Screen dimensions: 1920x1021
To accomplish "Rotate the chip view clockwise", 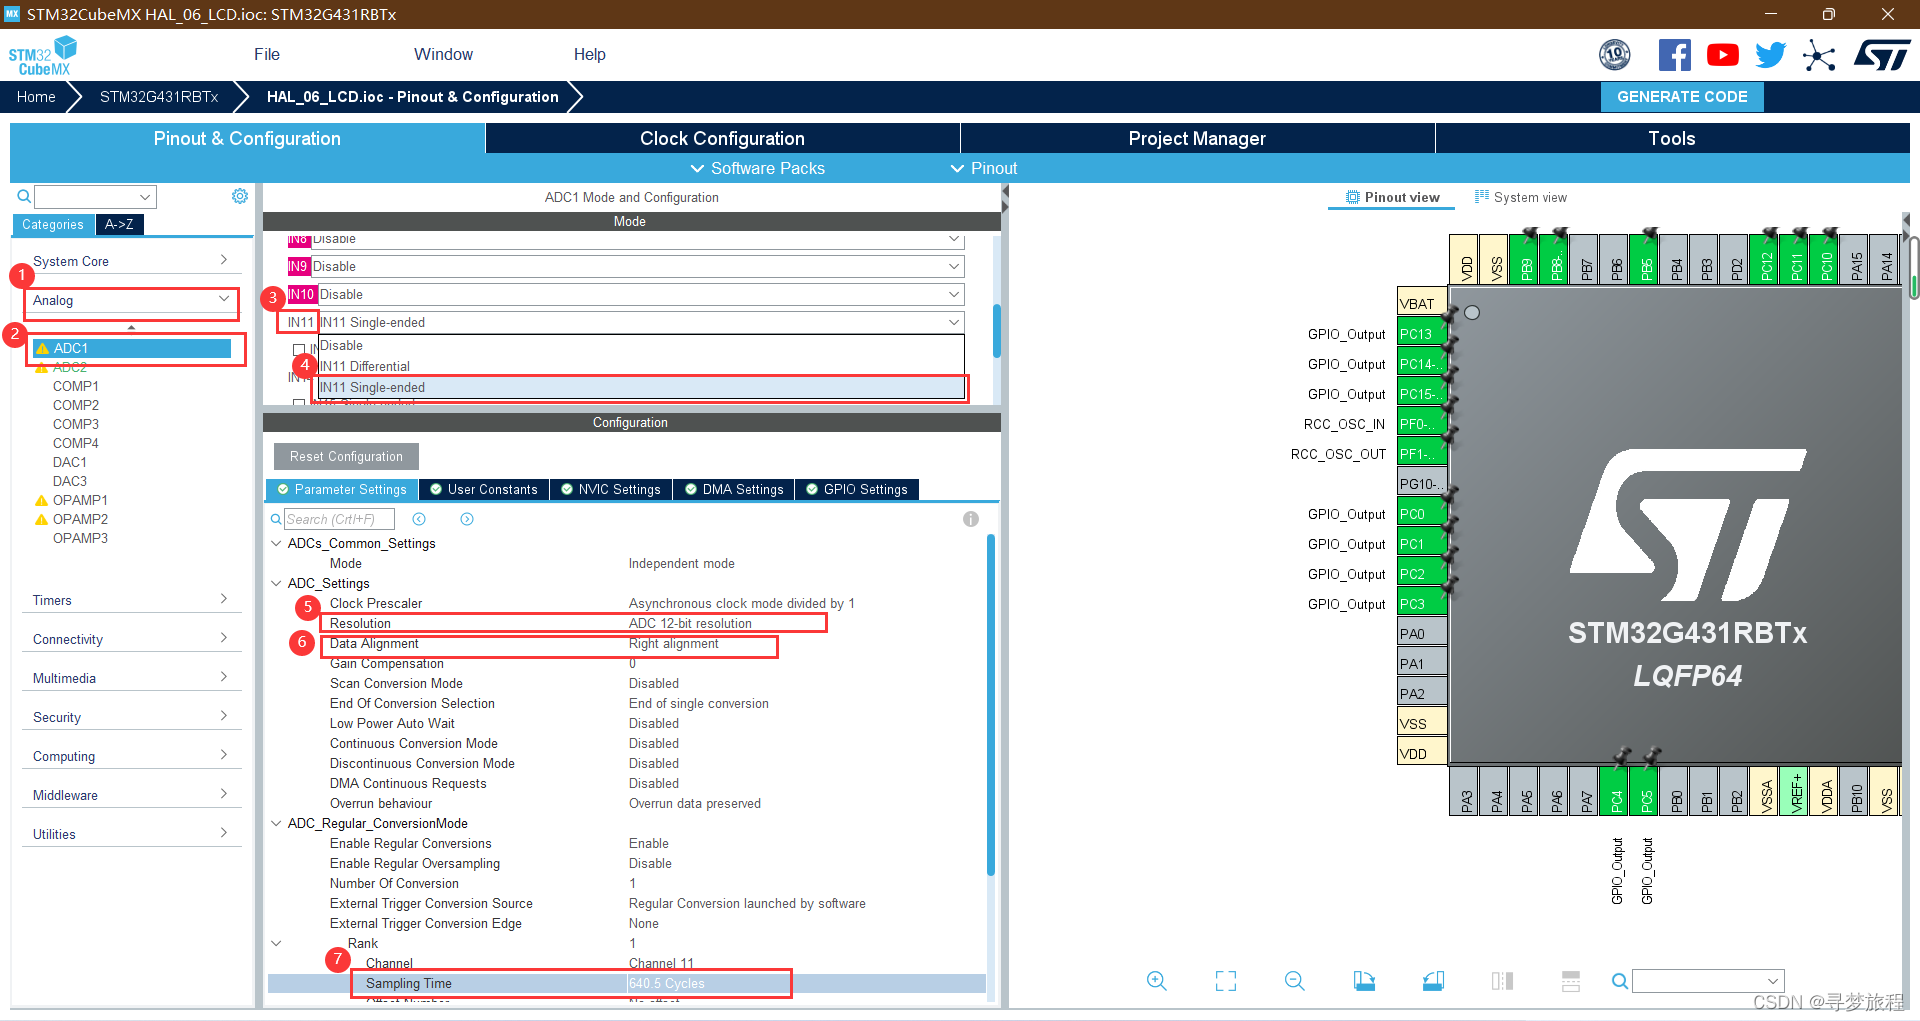I will coord(1364,981).
